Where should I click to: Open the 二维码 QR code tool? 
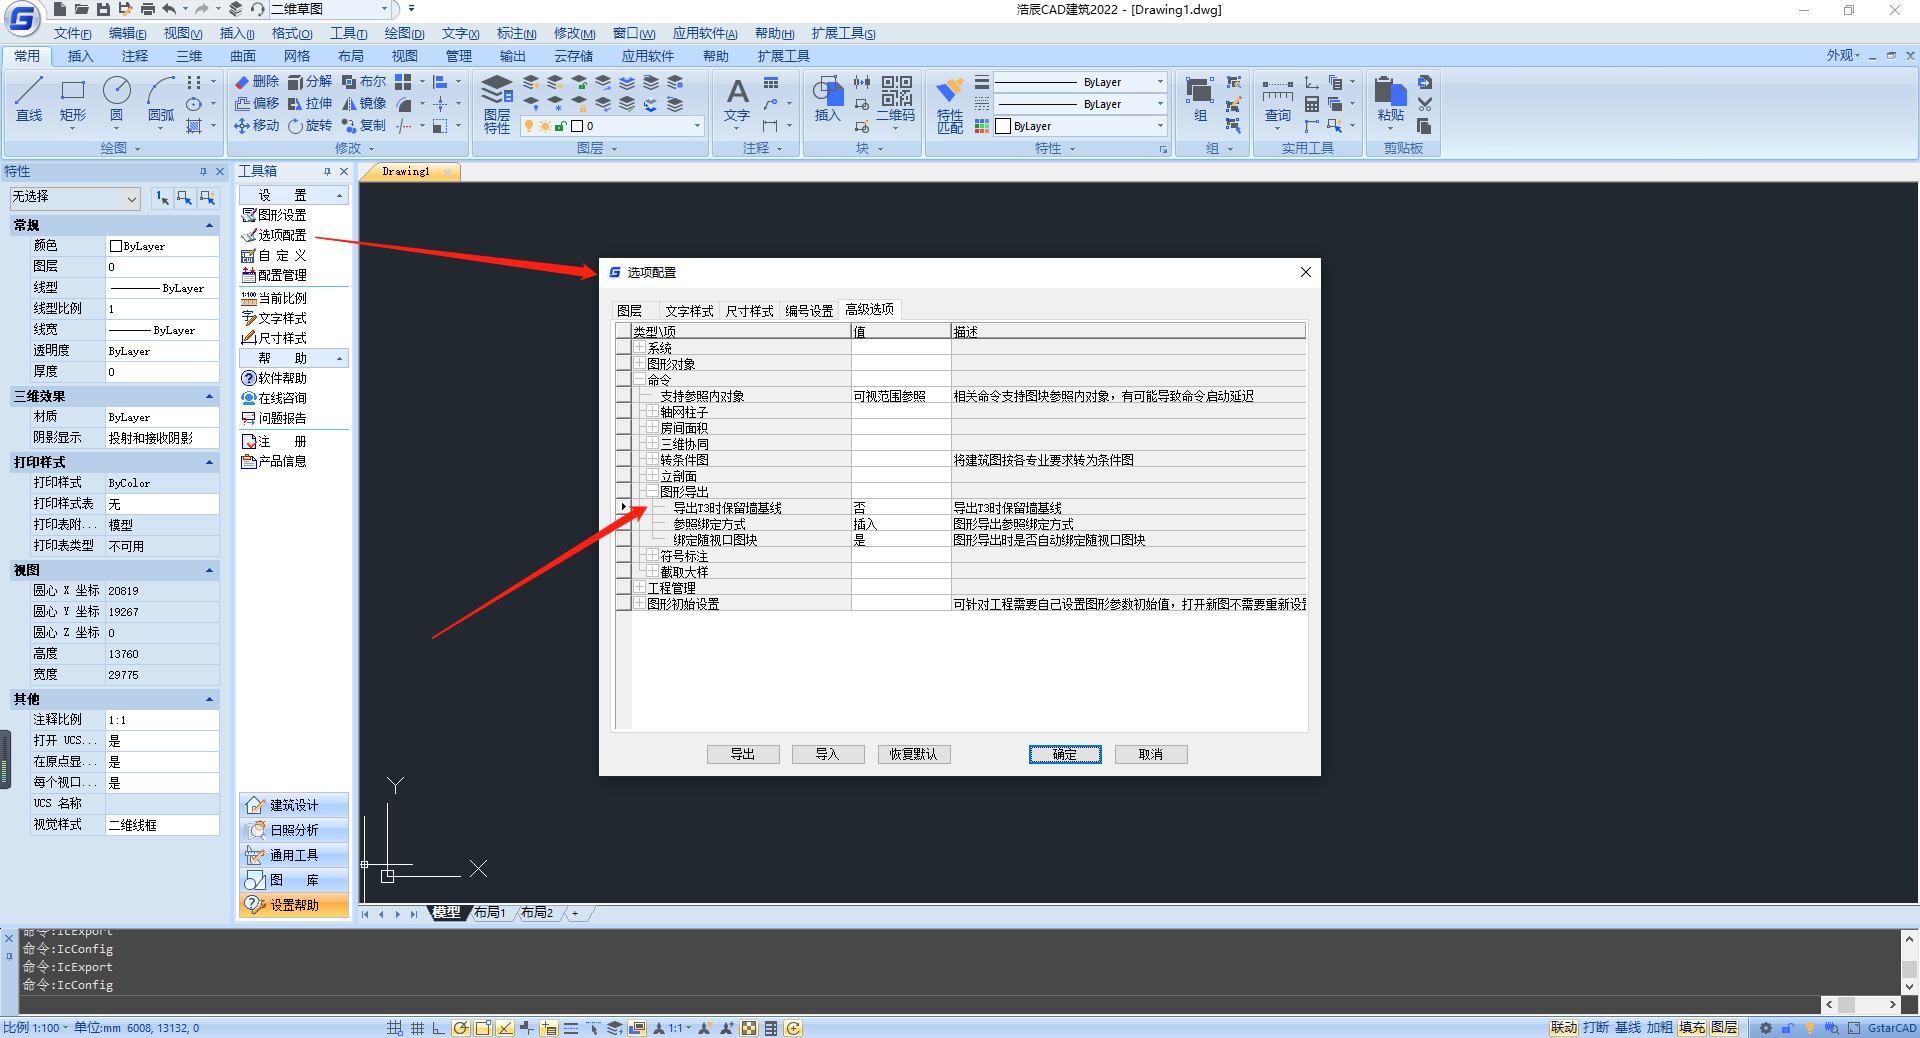[x=896, y=99]
